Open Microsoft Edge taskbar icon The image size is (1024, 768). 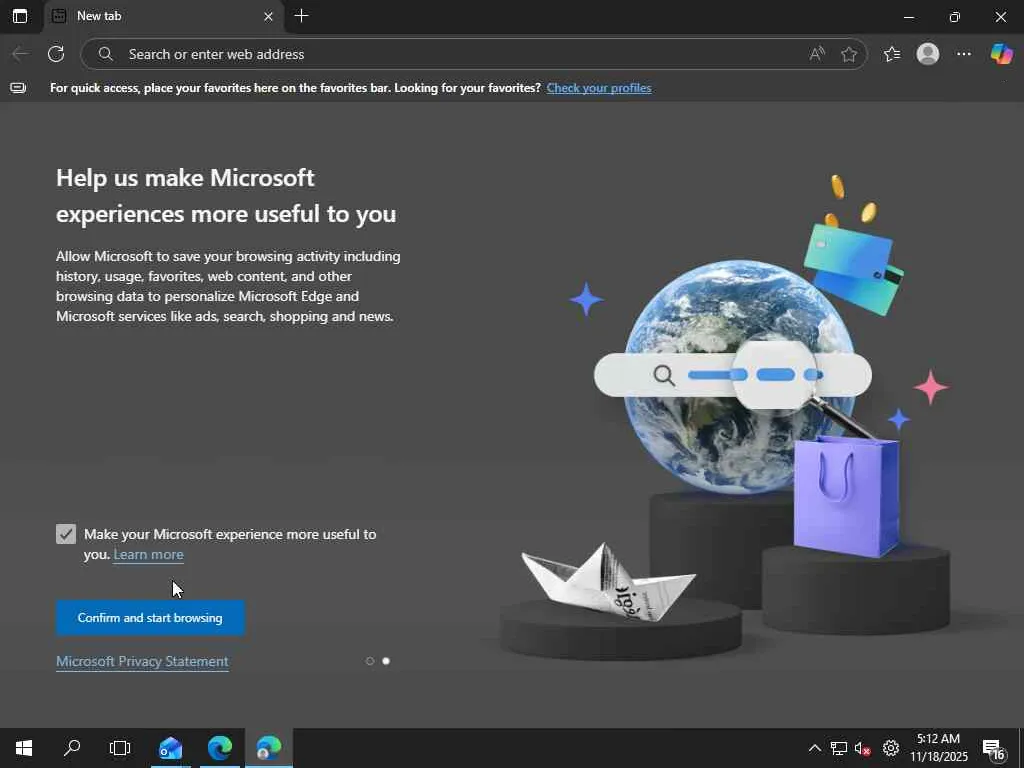pyautogui.click(x=220, y=748)
